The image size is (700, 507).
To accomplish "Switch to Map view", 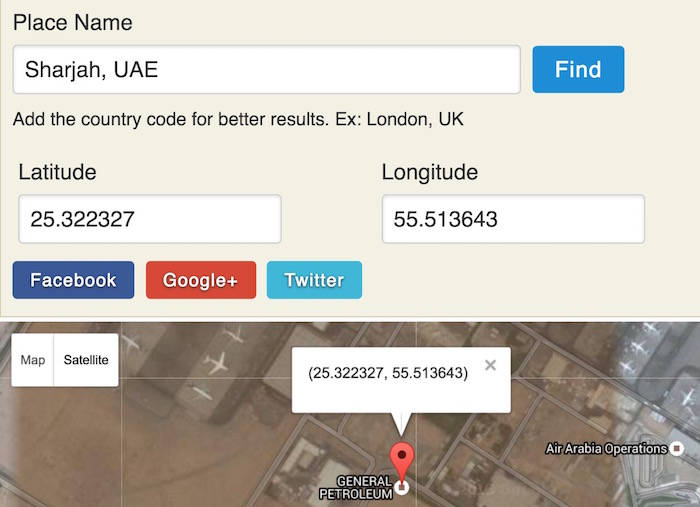I will tap(33, 360).
